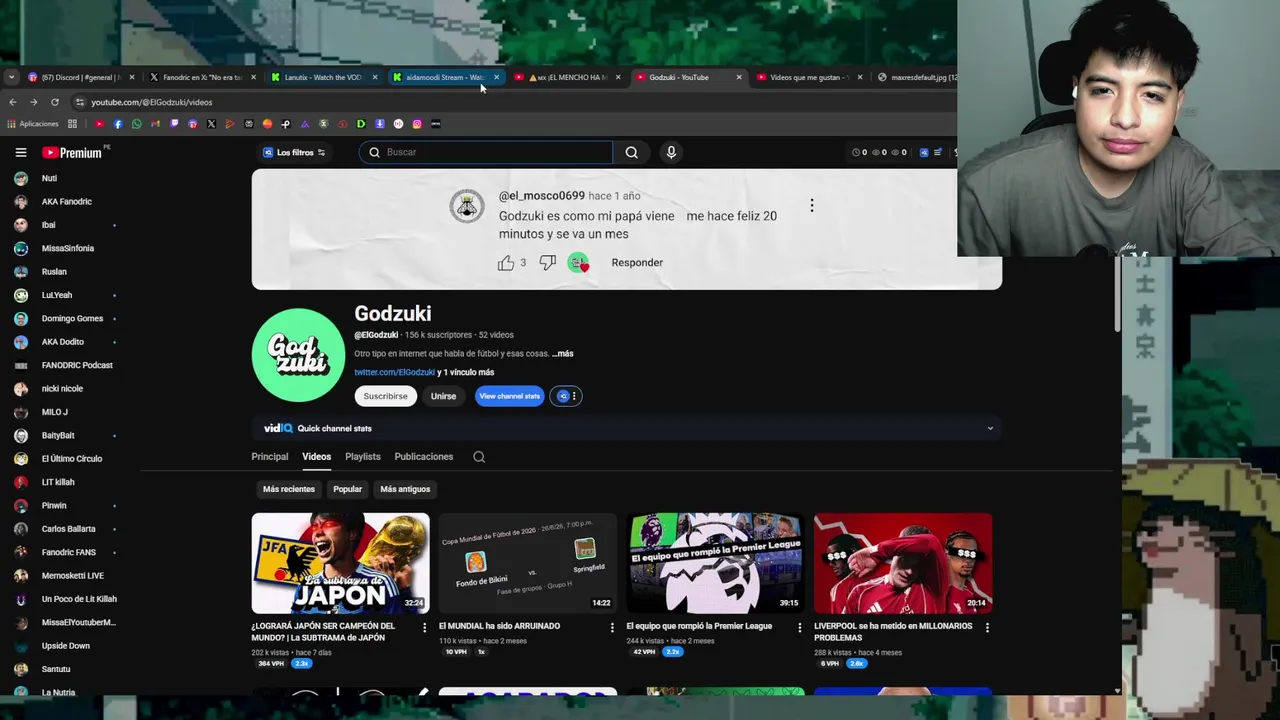Open options menu for Japón video
This screenshot has width=1280, height=720.
425,628
